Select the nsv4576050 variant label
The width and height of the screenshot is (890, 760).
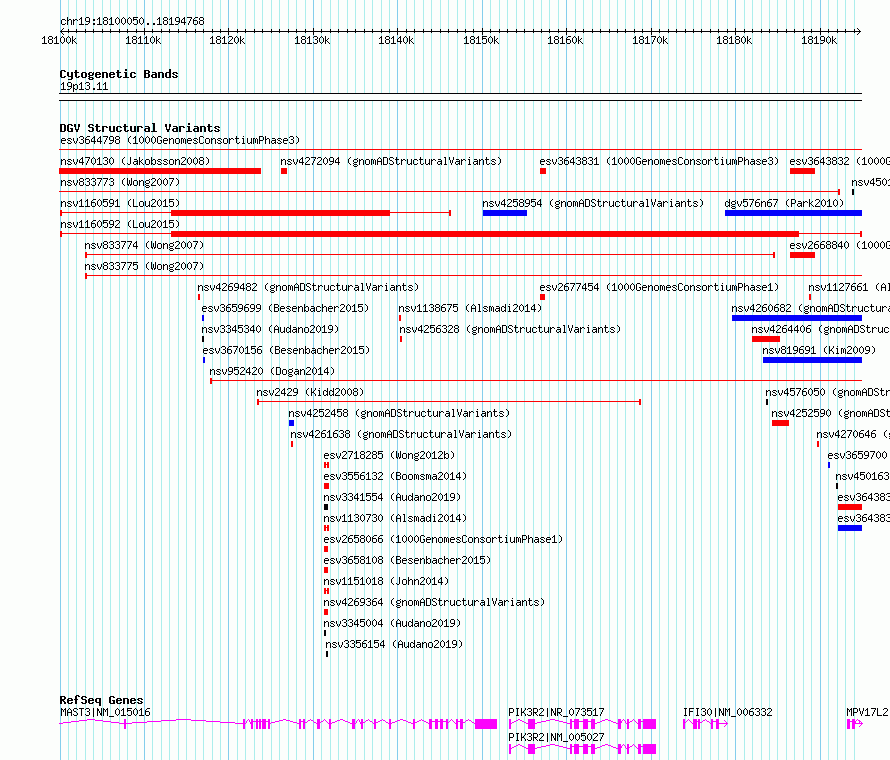pyautogui.click(x=827, y=392)
